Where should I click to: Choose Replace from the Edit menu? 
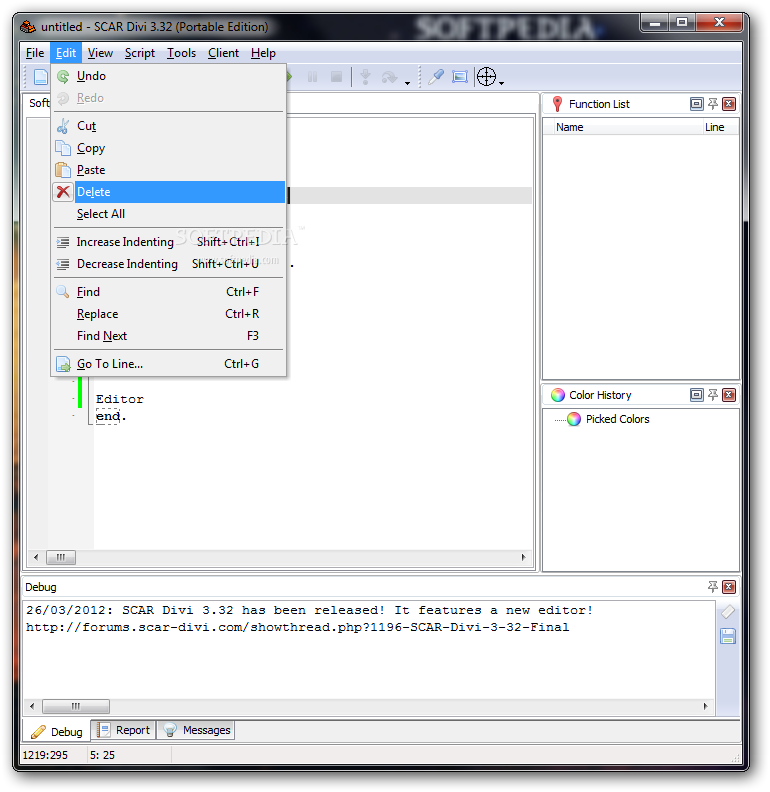169,314
